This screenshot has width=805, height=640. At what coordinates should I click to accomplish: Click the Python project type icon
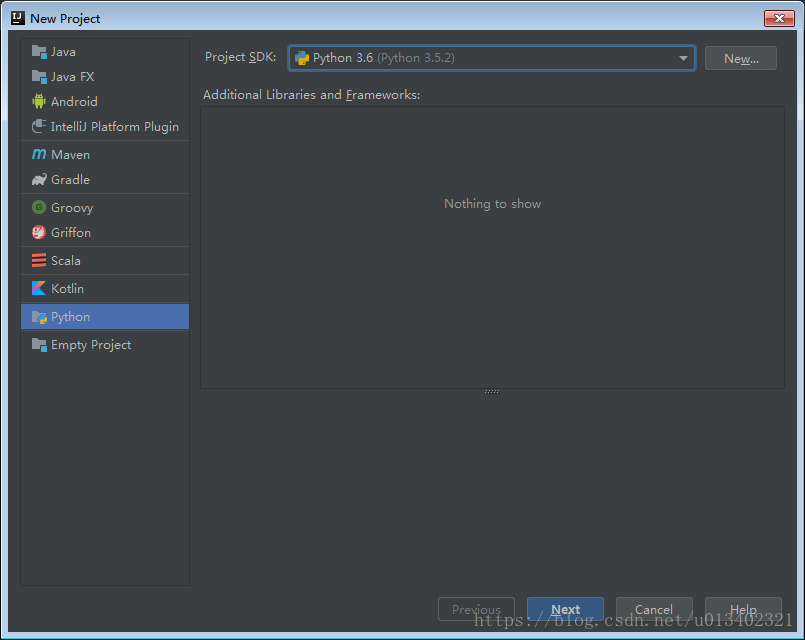[40, 317]
